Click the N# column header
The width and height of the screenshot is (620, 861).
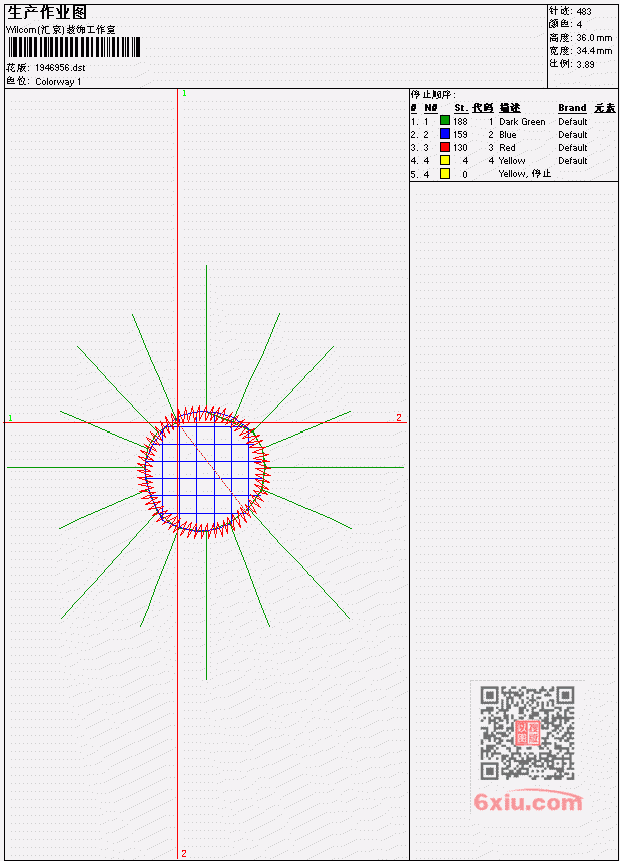[x=431, y=108]
